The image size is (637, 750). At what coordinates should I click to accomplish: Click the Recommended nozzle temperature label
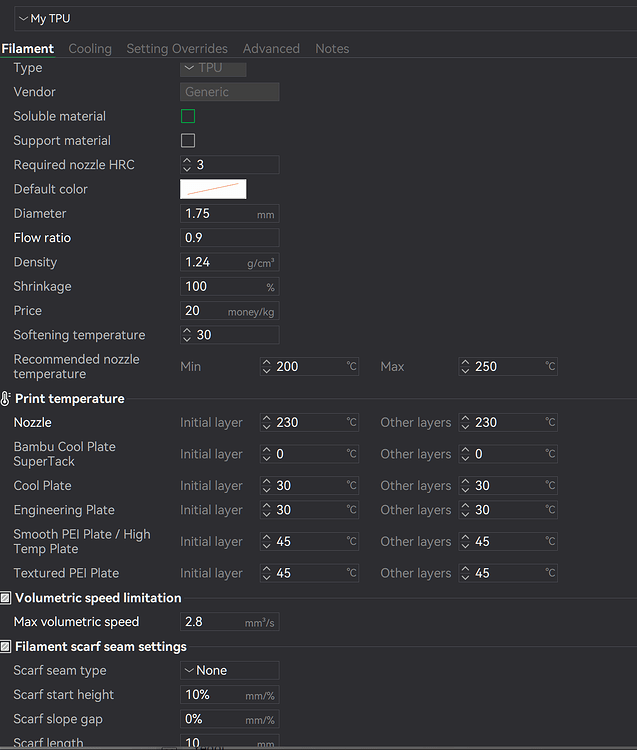click(77, 366)
